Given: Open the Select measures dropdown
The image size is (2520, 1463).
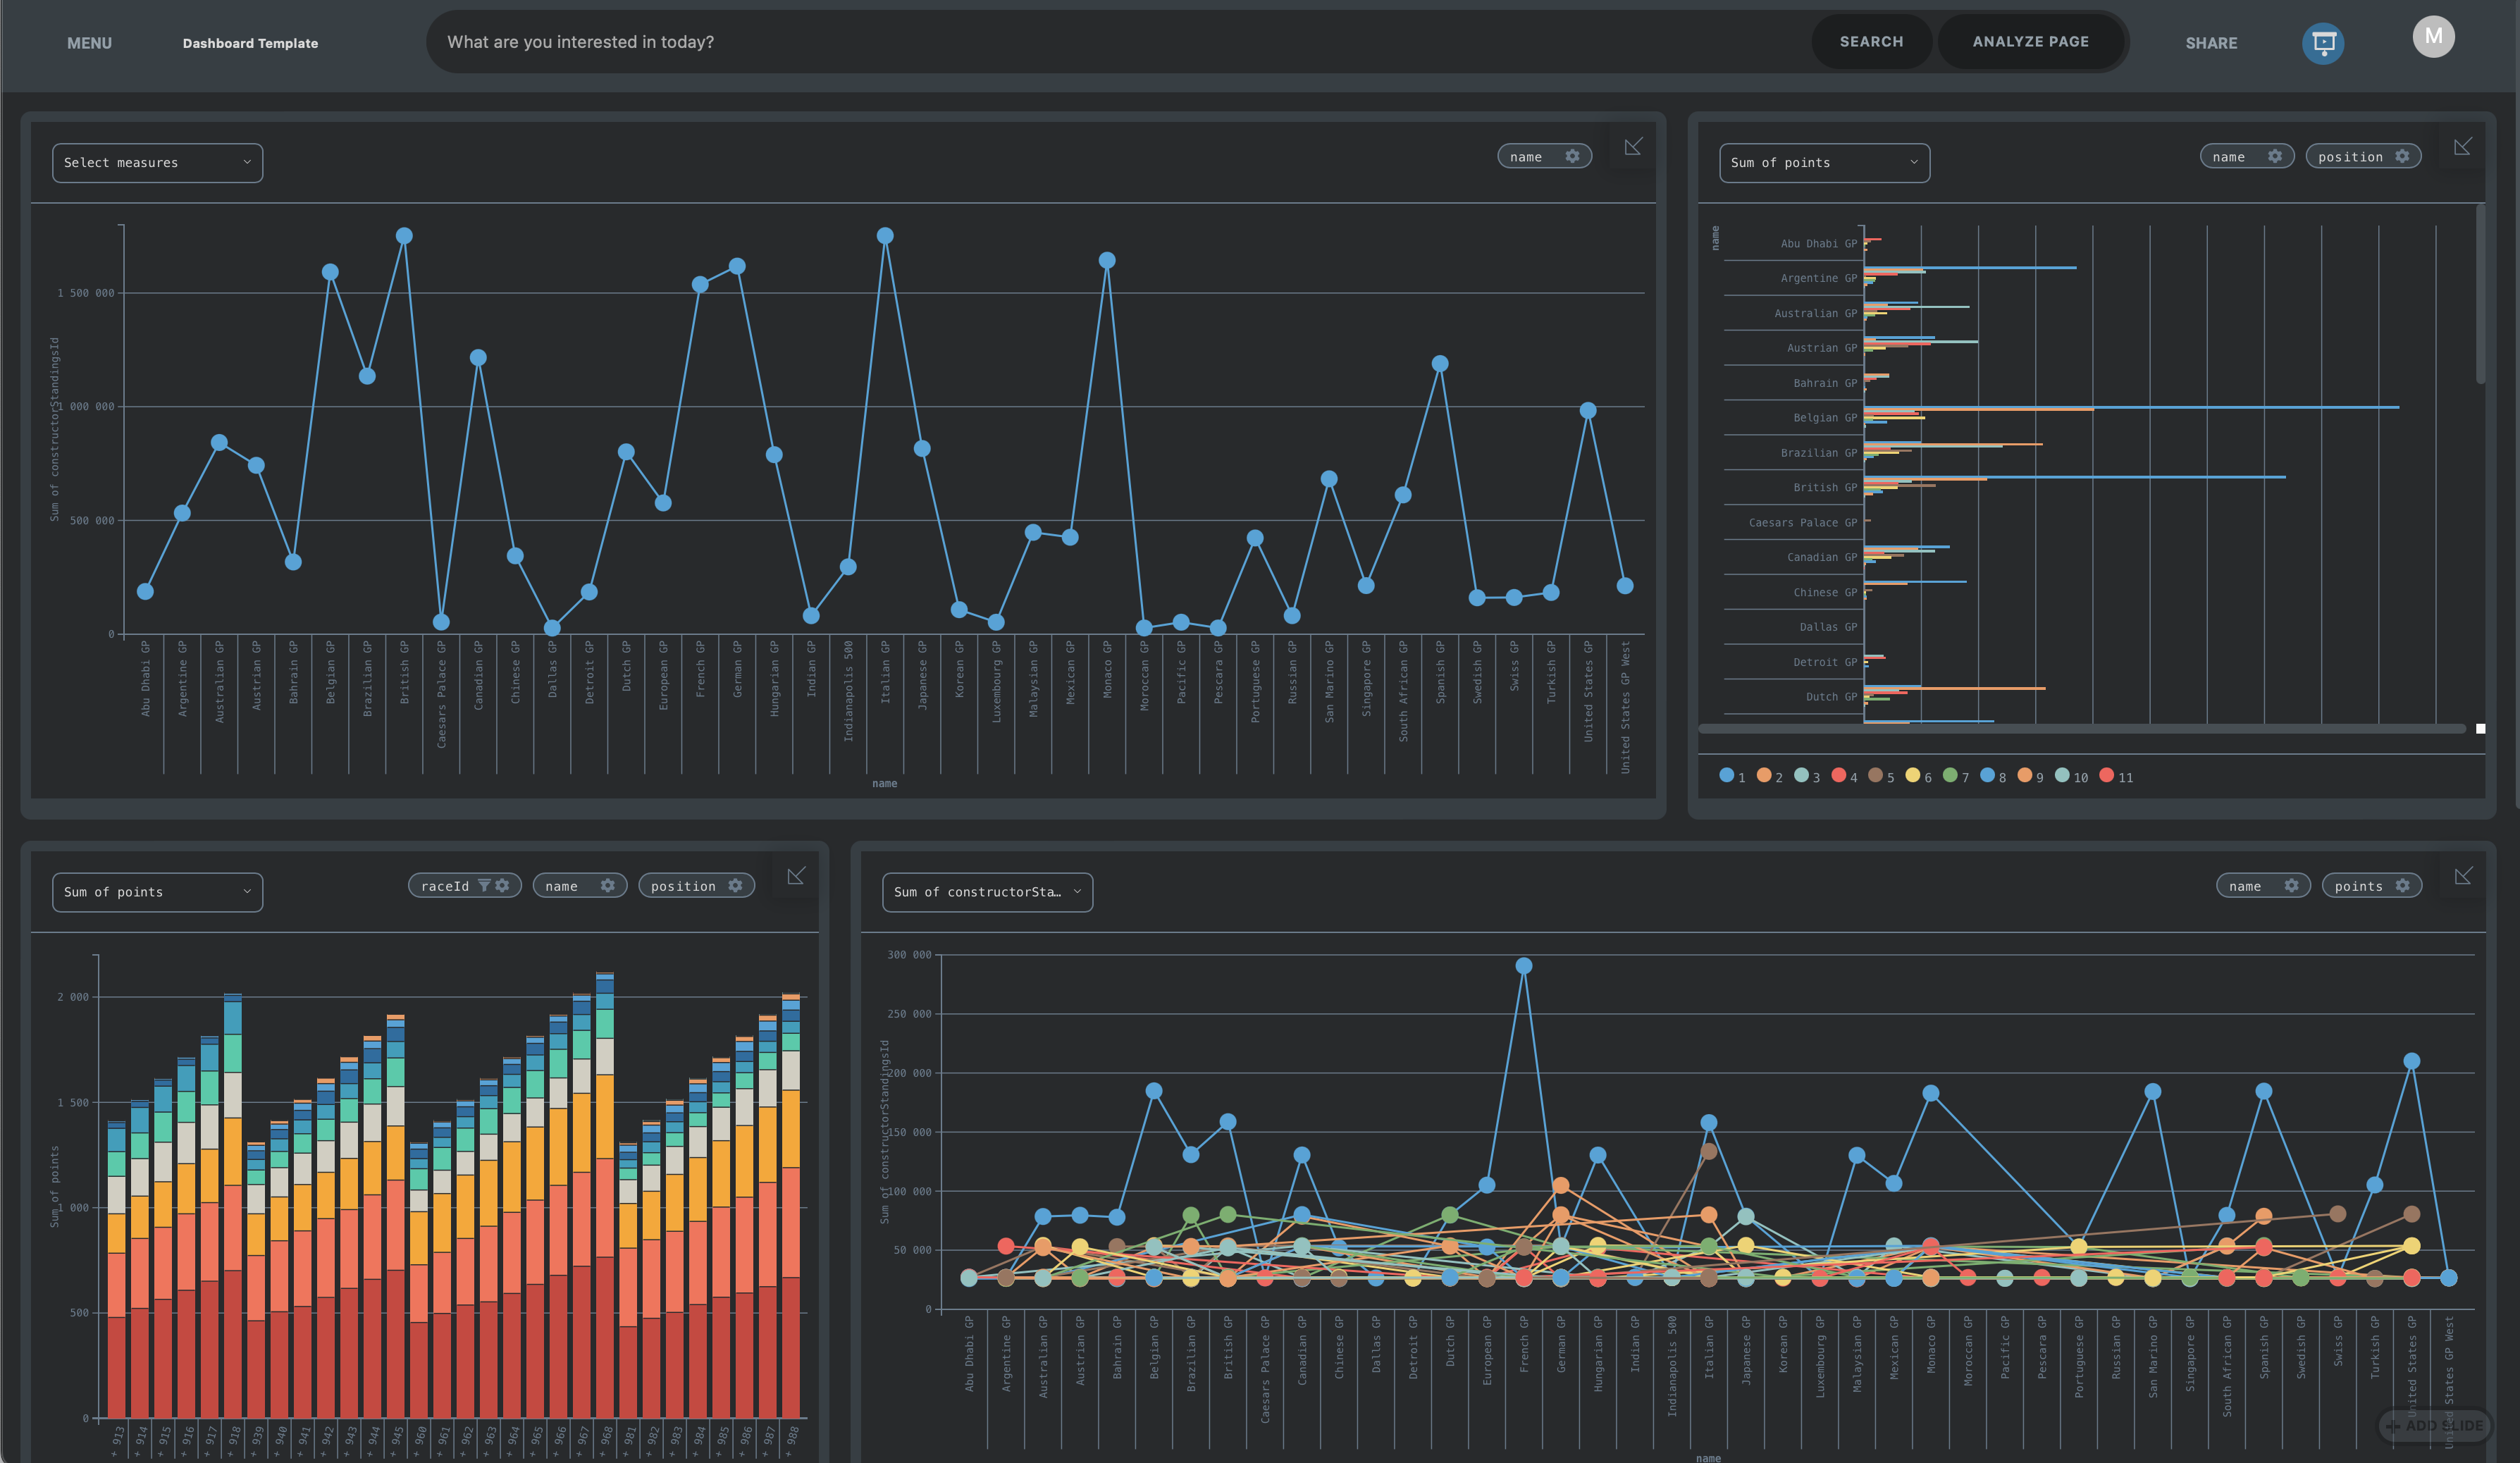Looking at the screenshot, I should 157,163.
